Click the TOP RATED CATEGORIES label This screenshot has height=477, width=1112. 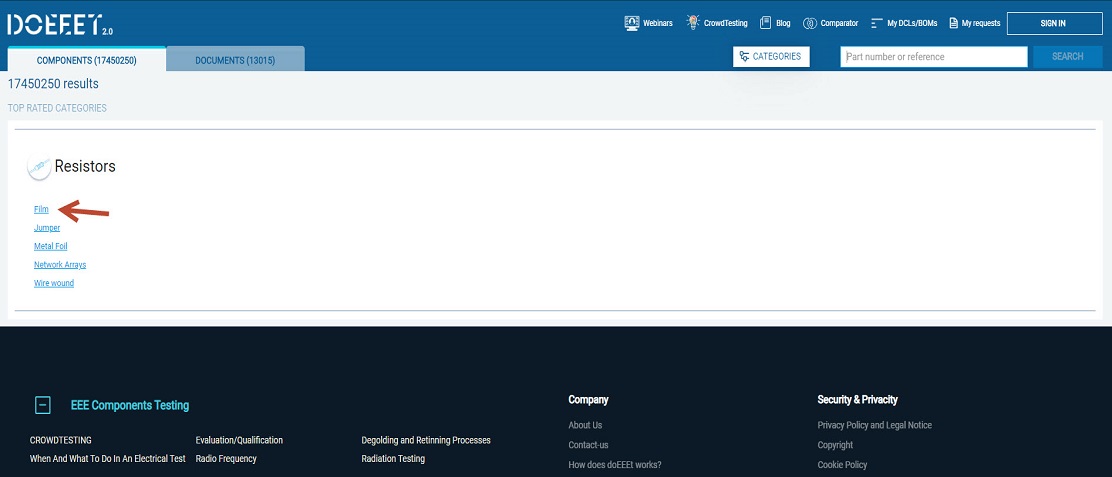point(57,108)
